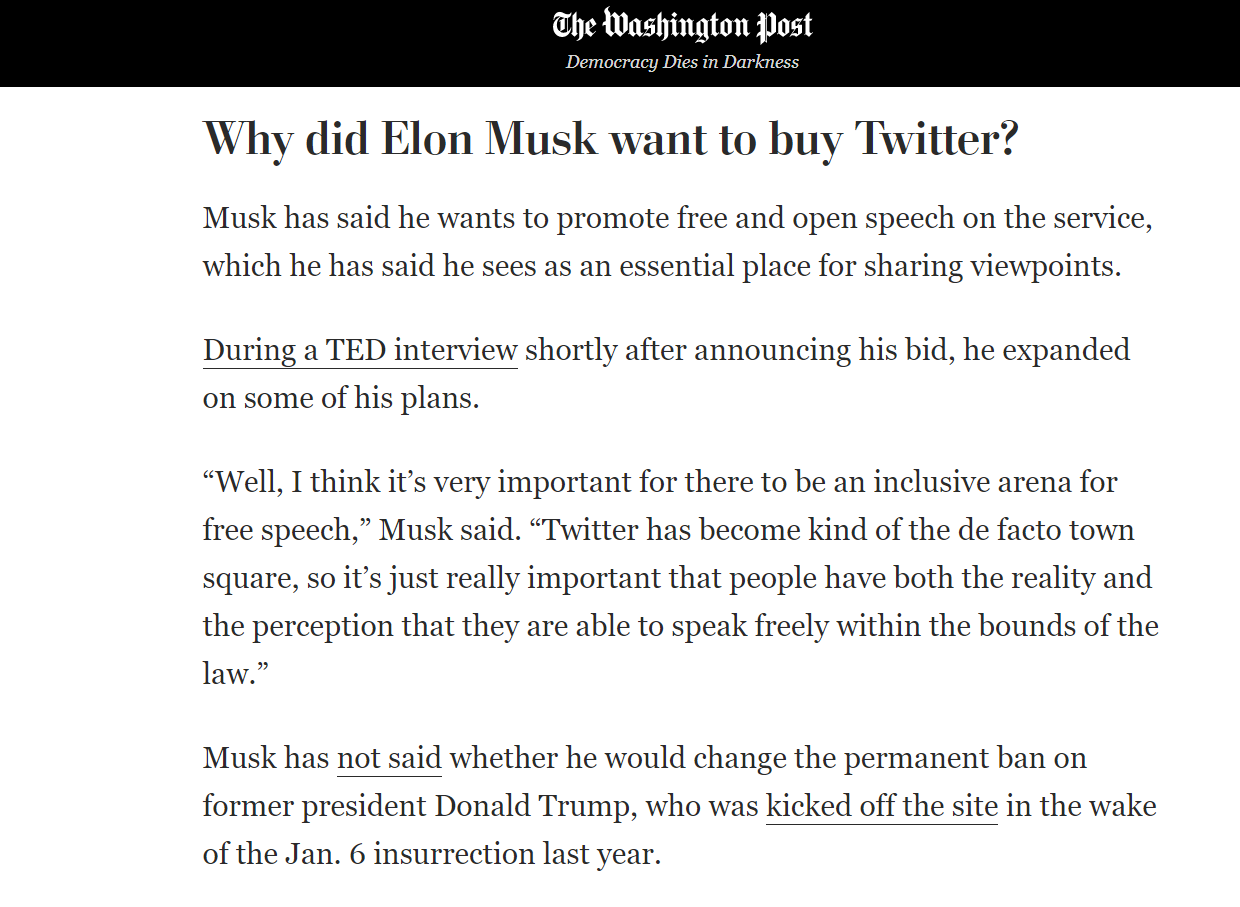
Task: Open the 'During a TED interview' link
Action: [x=360, y=350]
